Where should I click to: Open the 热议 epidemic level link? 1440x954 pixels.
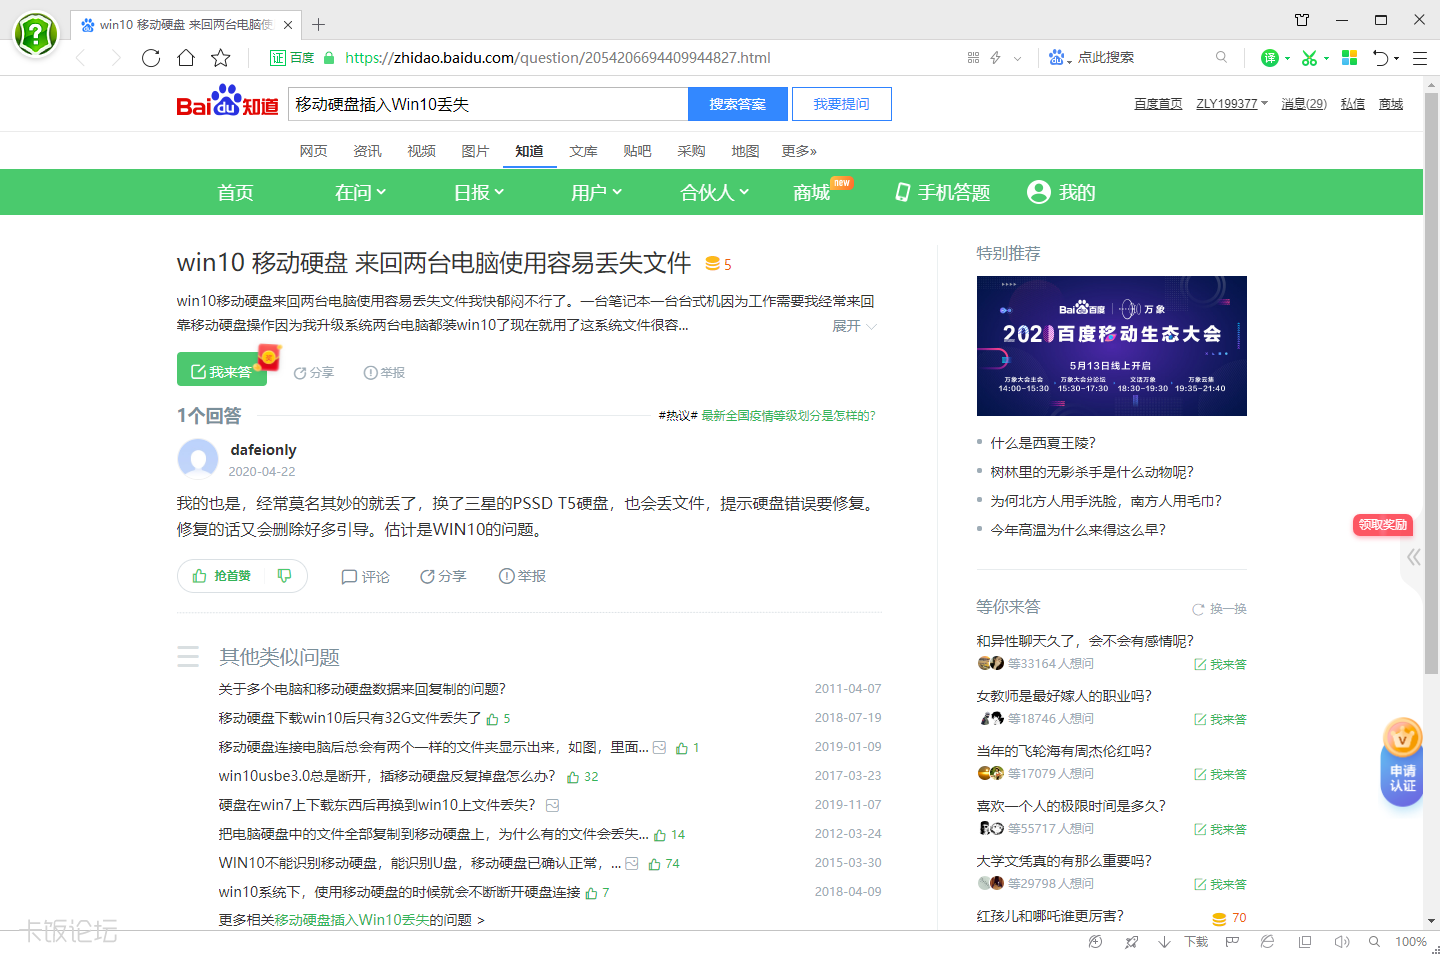point(788,416)
